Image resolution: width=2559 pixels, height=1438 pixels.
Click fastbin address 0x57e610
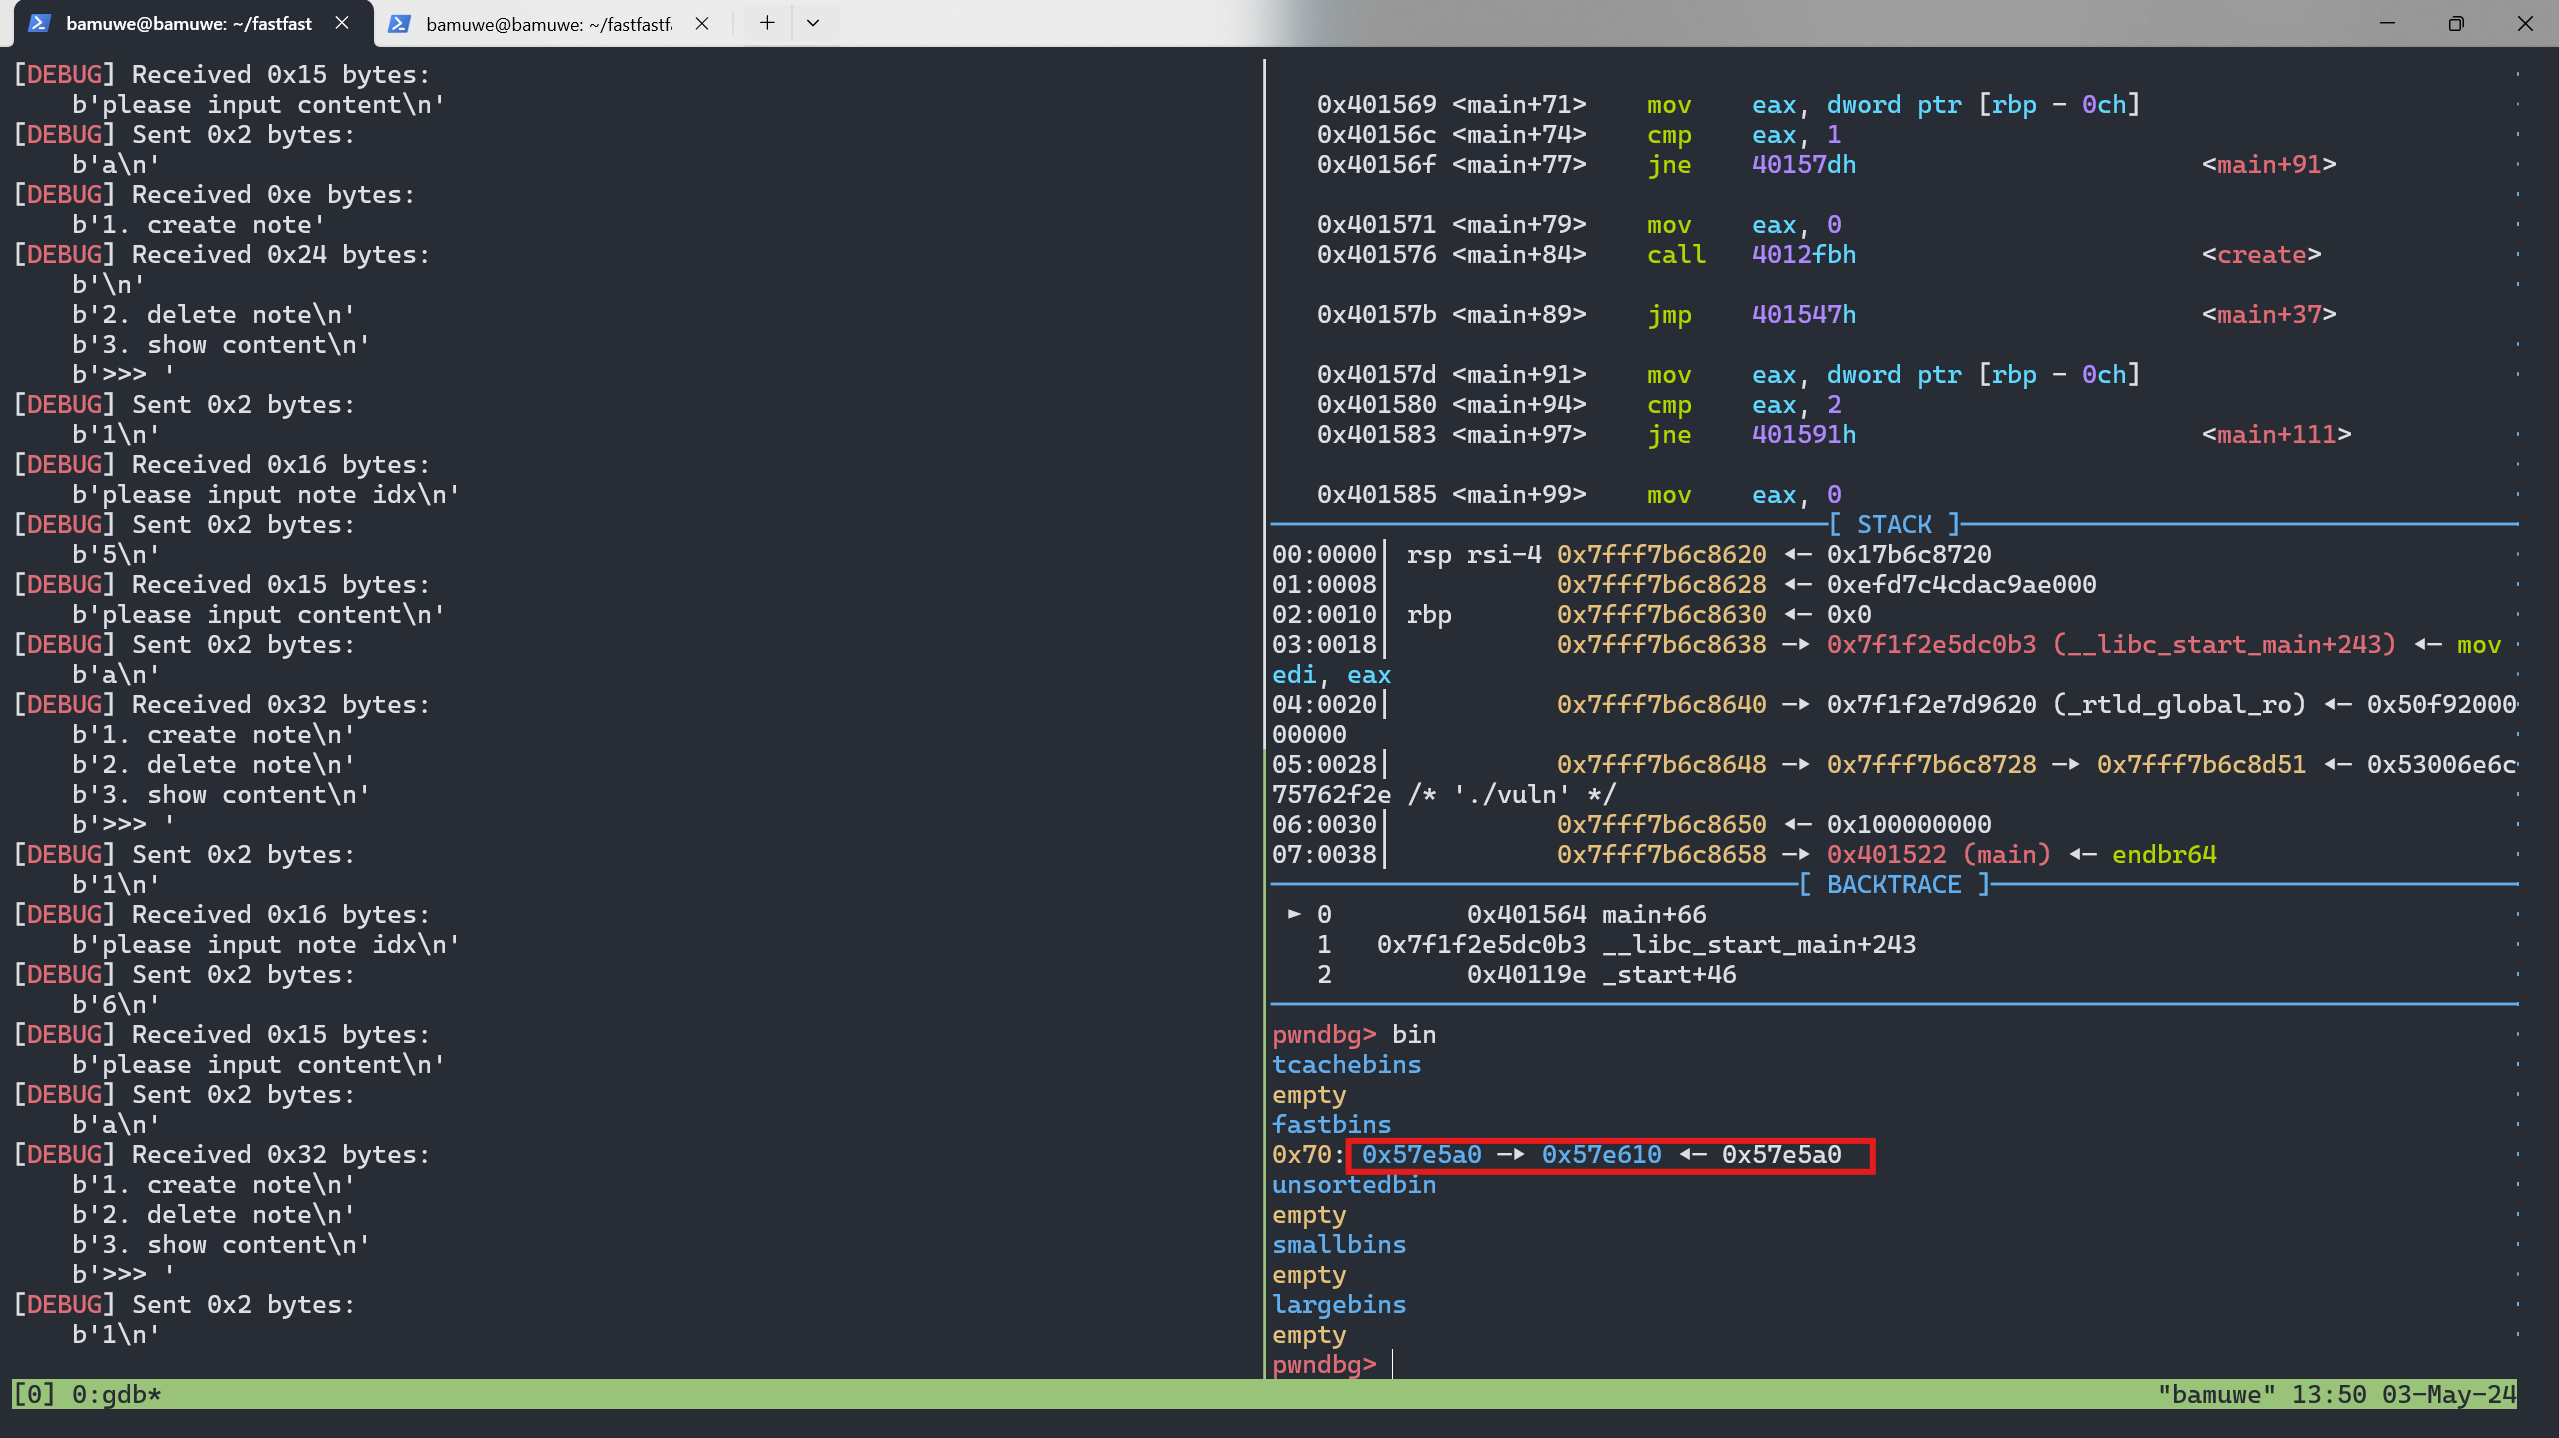1601,1154
